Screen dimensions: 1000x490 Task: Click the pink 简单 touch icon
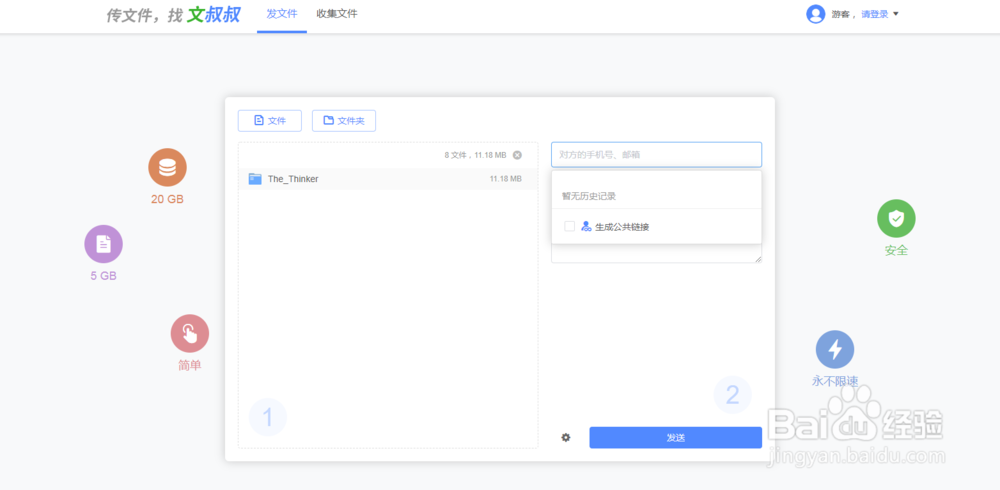click(x=189, y=333)
